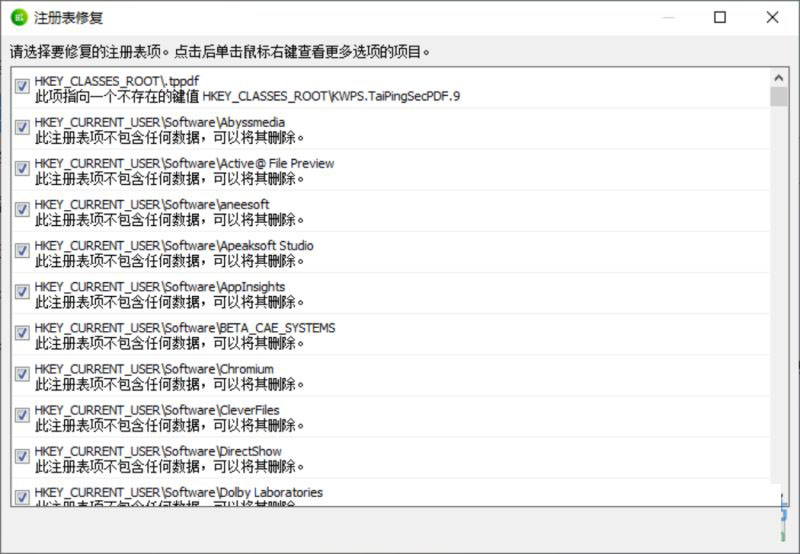Screen dimensions: 800x554
Task: Uncheck the CleverFiles entry checkbox
Action: [x=22, y=415]
